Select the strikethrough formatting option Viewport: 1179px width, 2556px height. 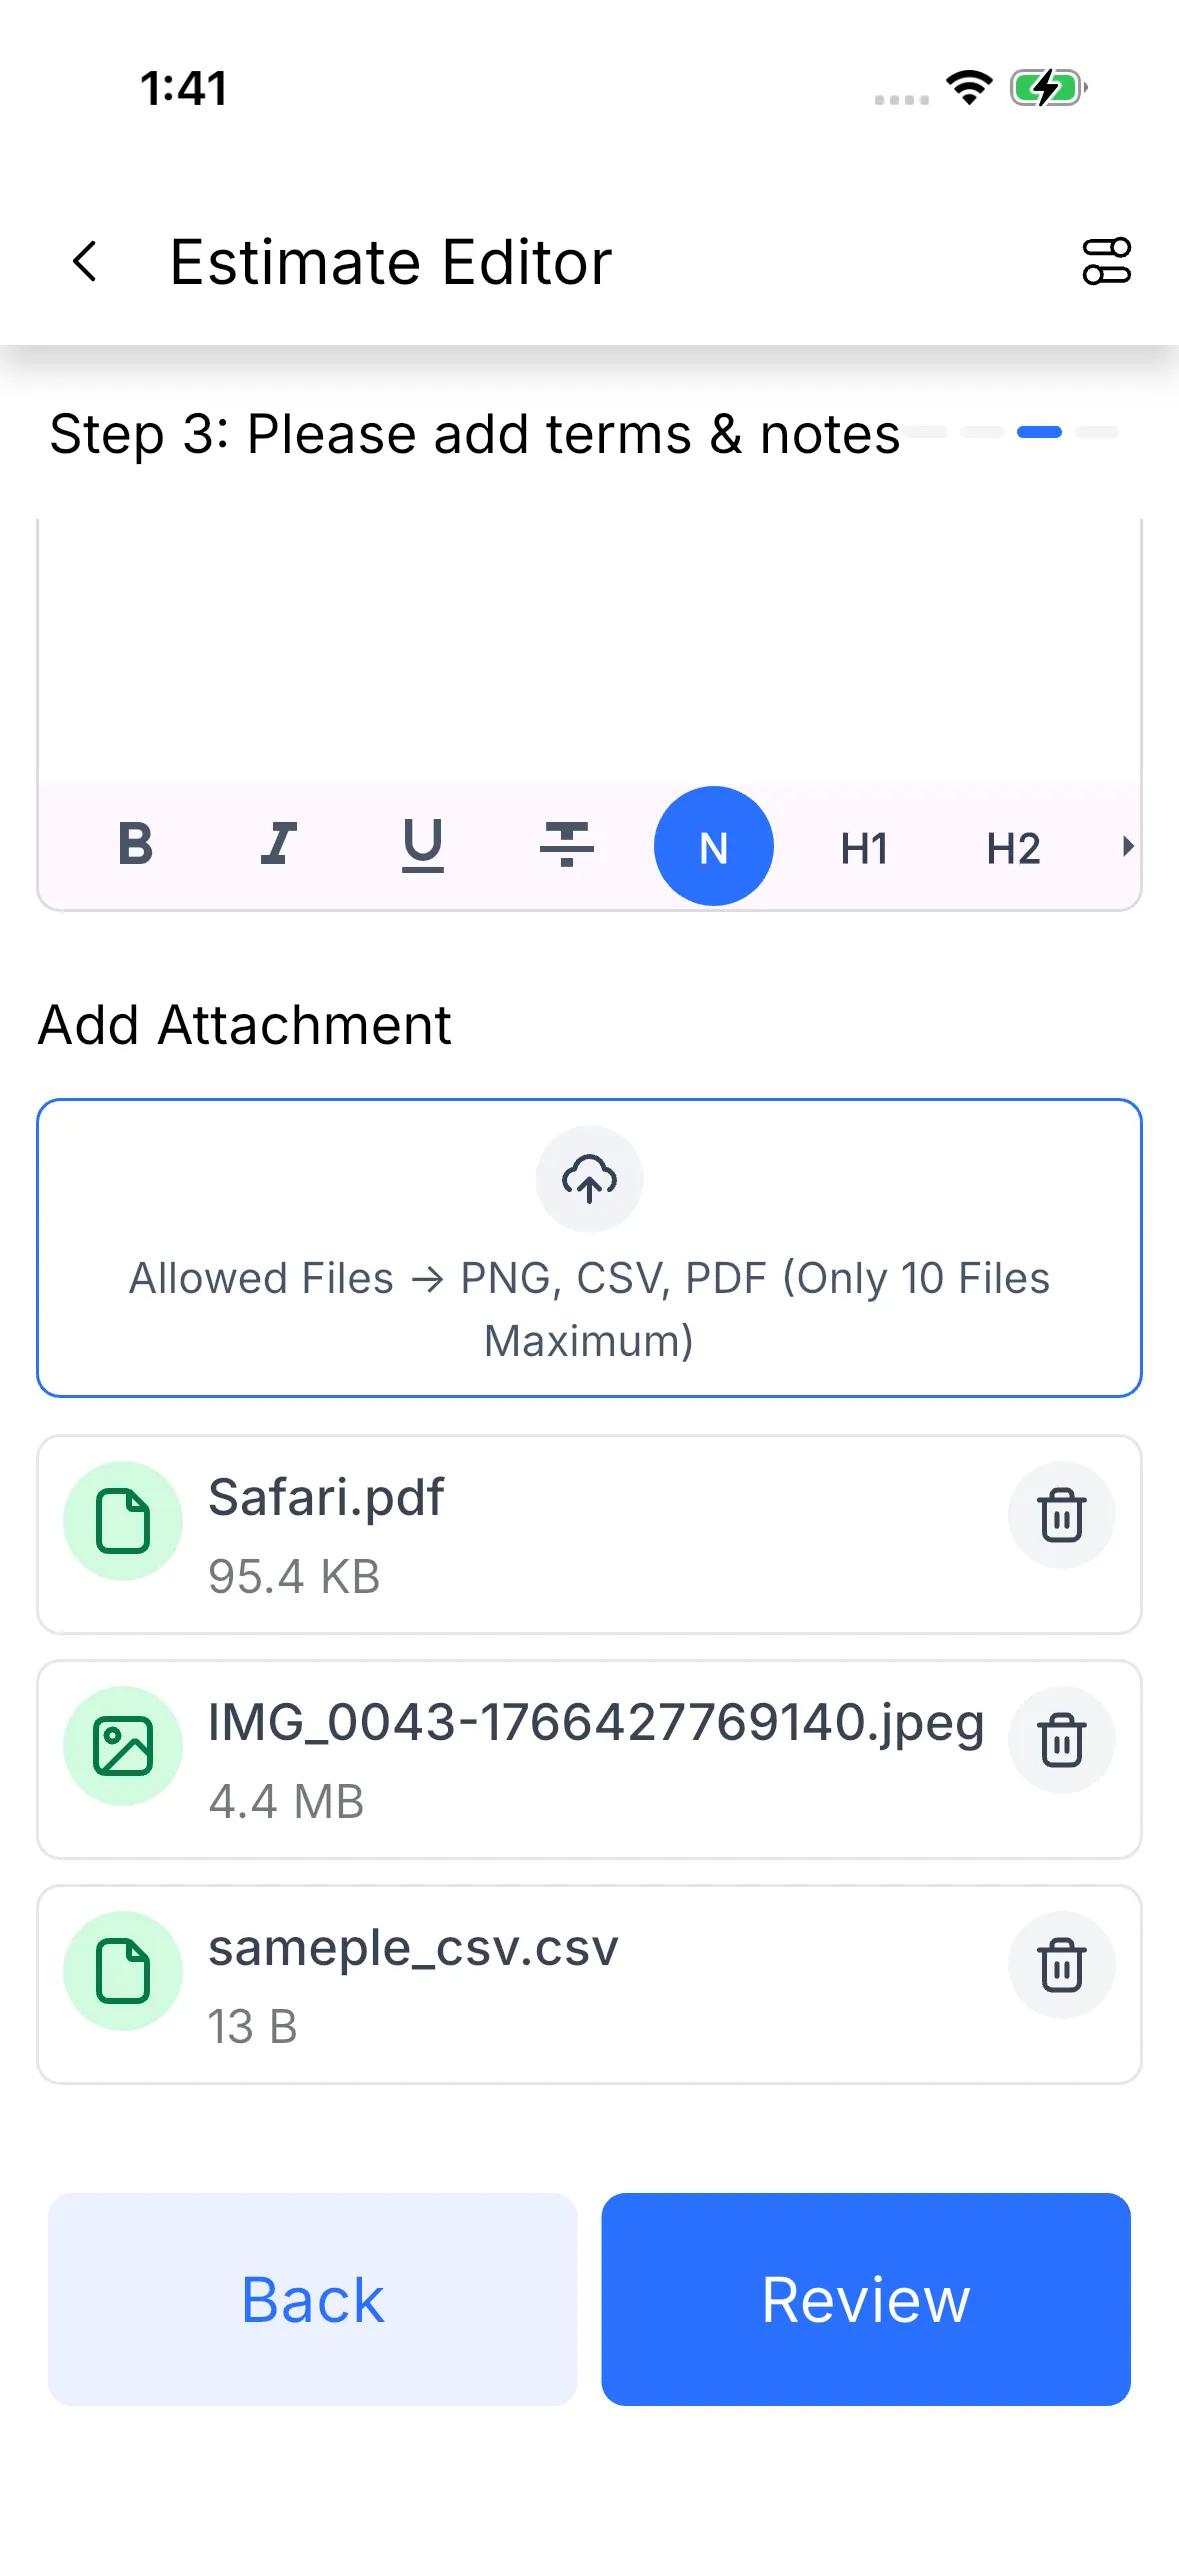tap(566, 845)
